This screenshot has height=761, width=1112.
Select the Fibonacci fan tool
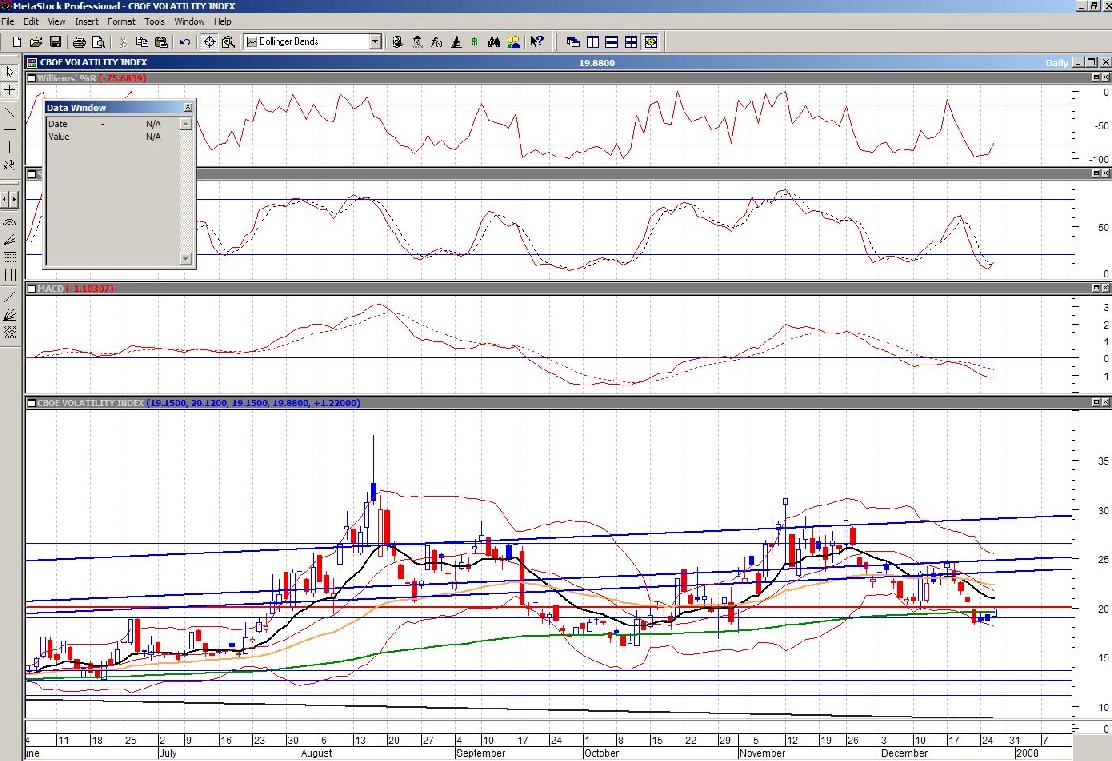10,240
